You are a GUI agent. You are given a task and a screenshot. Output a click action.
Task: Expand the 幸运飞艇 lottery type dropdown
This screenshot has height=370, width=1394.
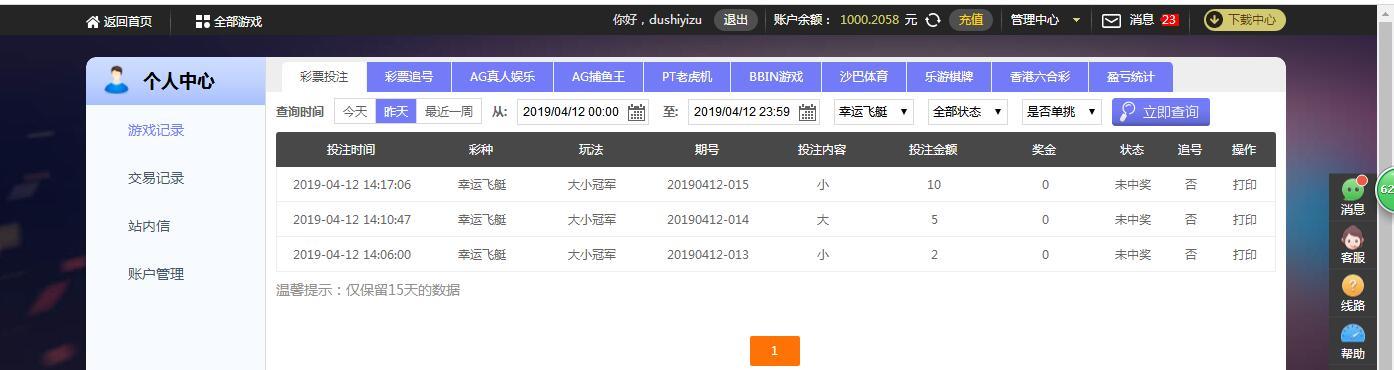[x=874, y=112]
